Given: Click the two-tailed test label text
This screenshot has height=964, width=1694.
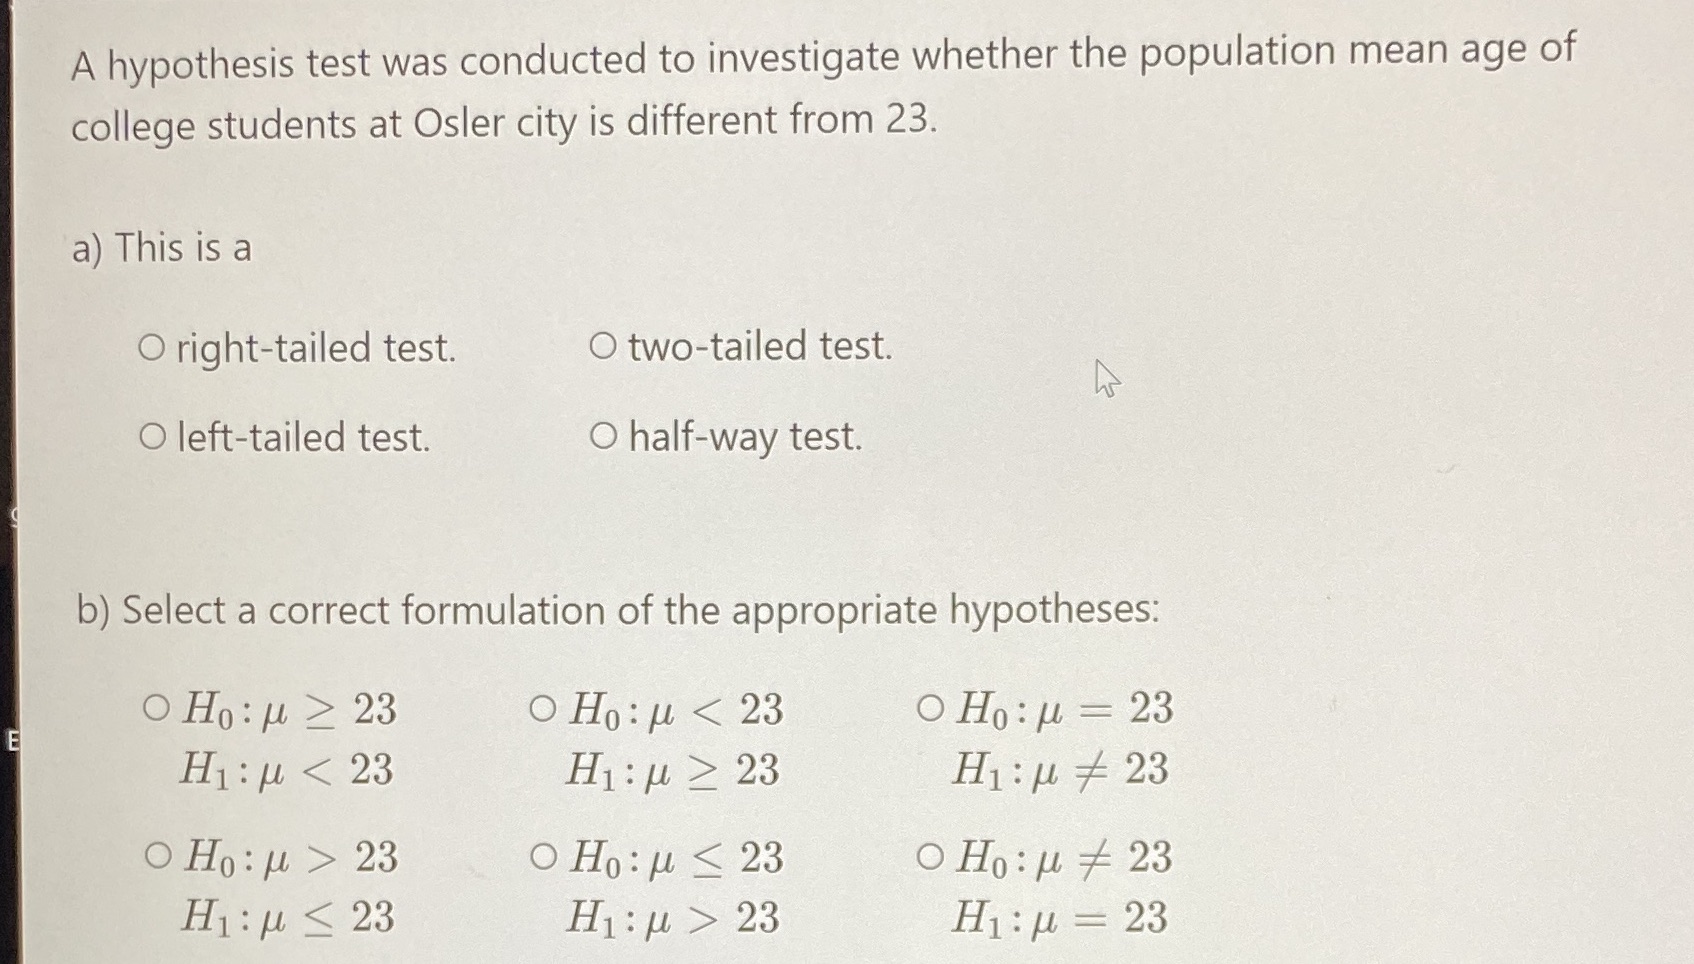Looking at the screenshot, I should [x=755, y=346].
